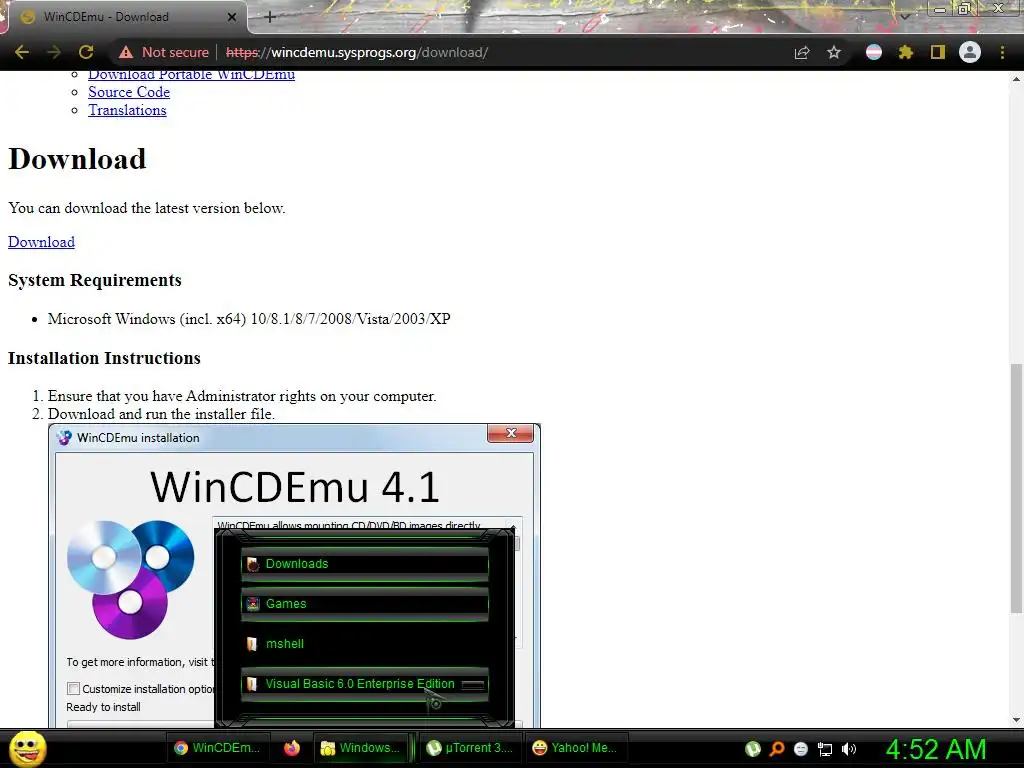Open the smiley face start button

coord(28,748)
